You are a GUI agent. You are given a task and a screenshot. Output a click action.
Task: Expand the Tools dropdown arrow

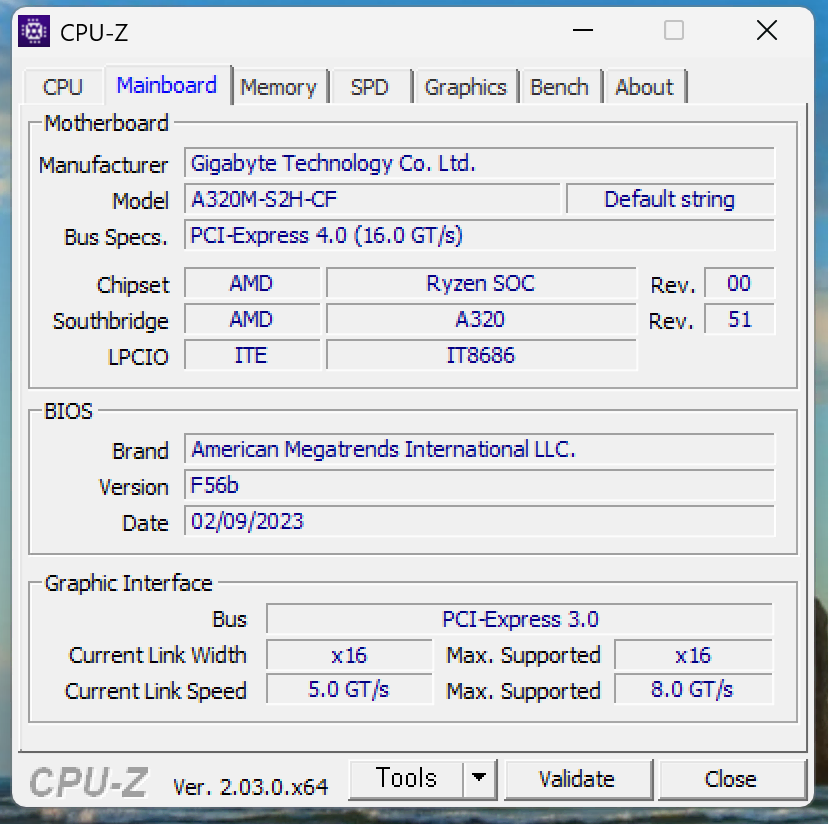480,779
